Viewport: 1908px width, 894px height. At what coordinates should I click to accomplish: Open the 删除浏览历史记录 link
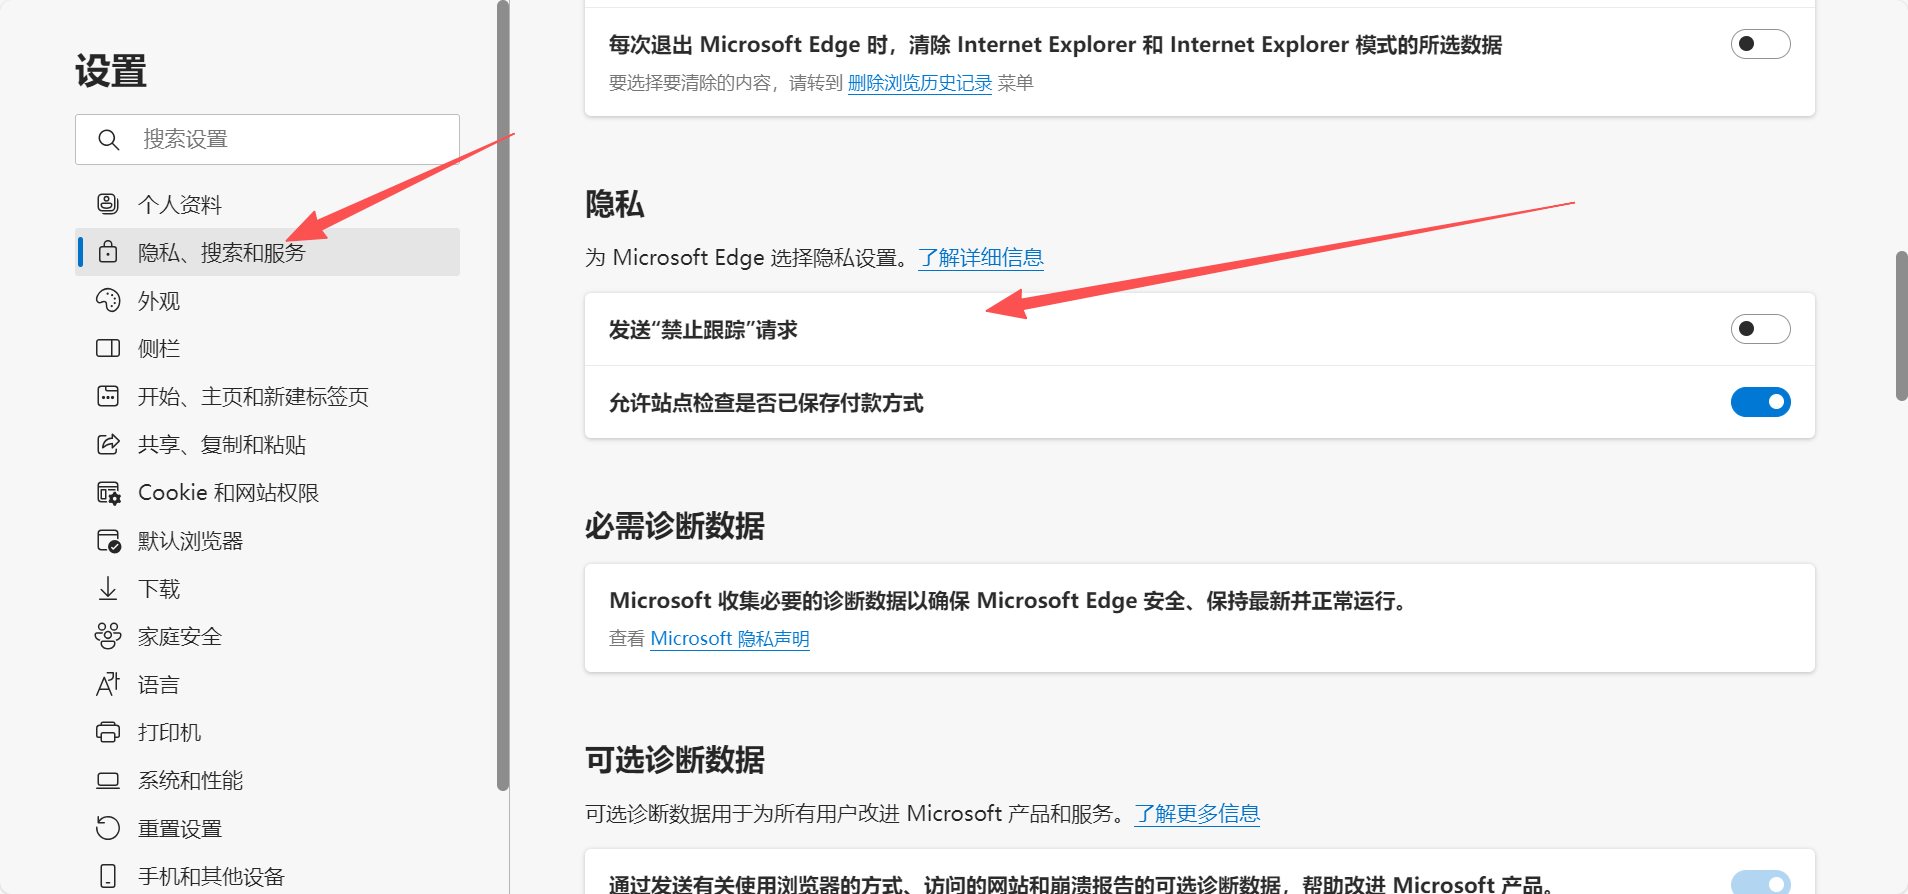coord(920,83)
